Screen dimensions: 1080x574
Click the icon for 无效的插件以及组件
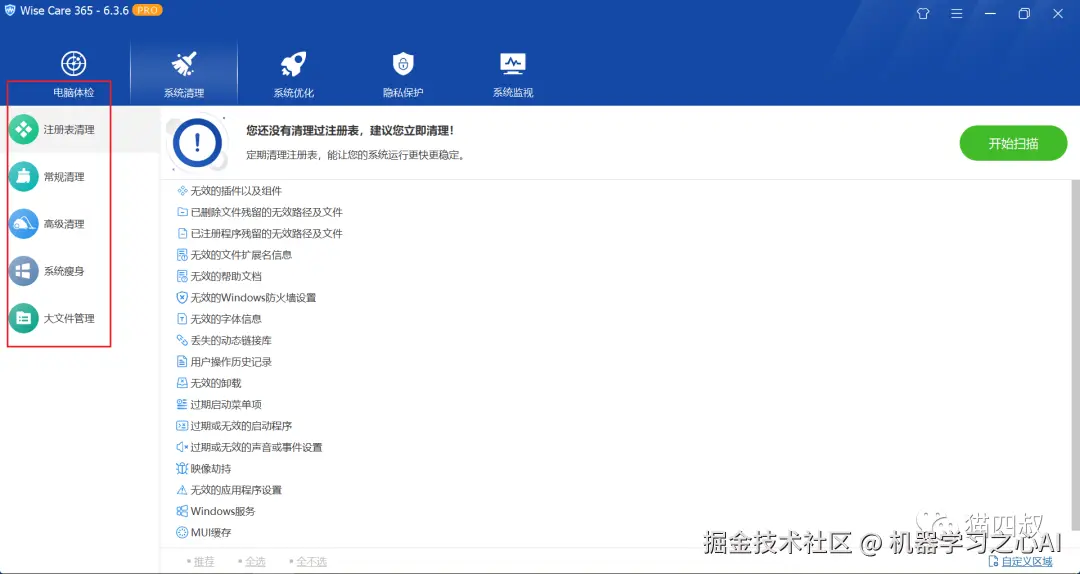point(183,191)
